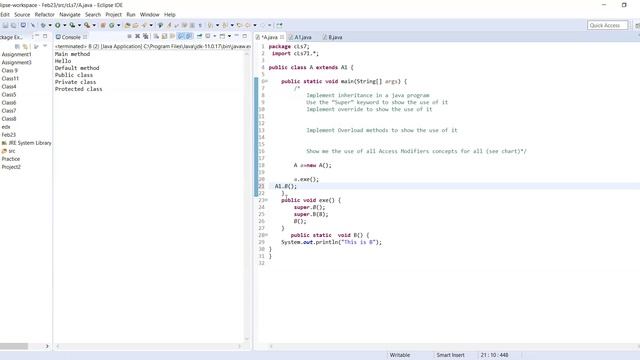This screenshot has height=360, width=640.
Task: Select the src folder
Action: [x=11, y=151]
